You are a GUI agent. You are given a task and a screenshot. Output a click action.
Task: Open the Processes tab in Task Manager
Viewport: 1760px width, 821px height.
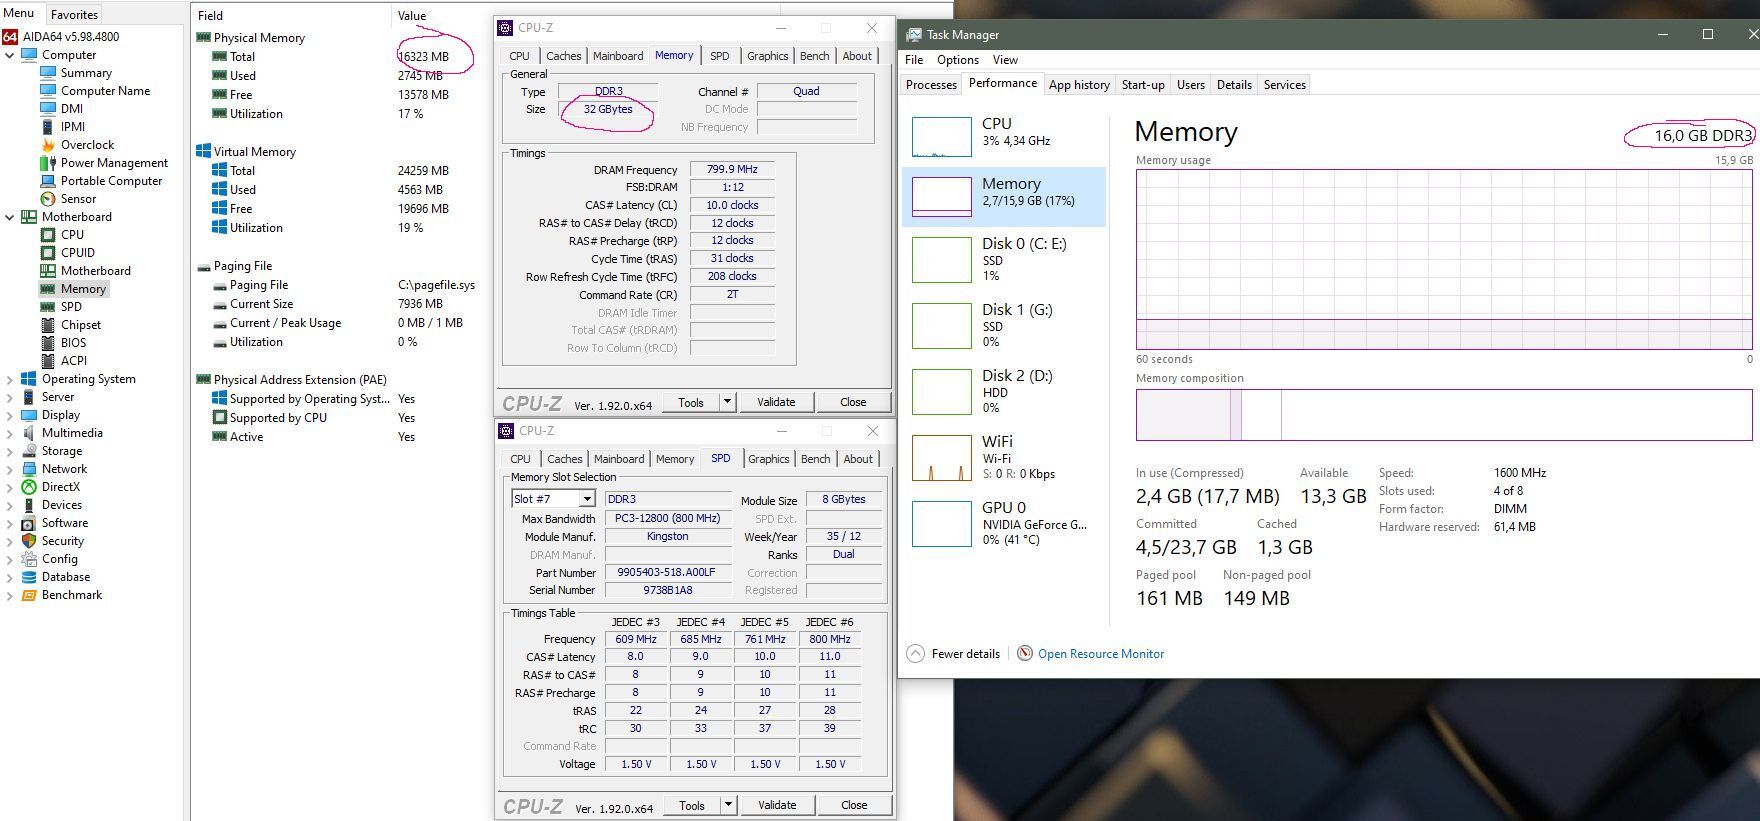pos(931,85)
